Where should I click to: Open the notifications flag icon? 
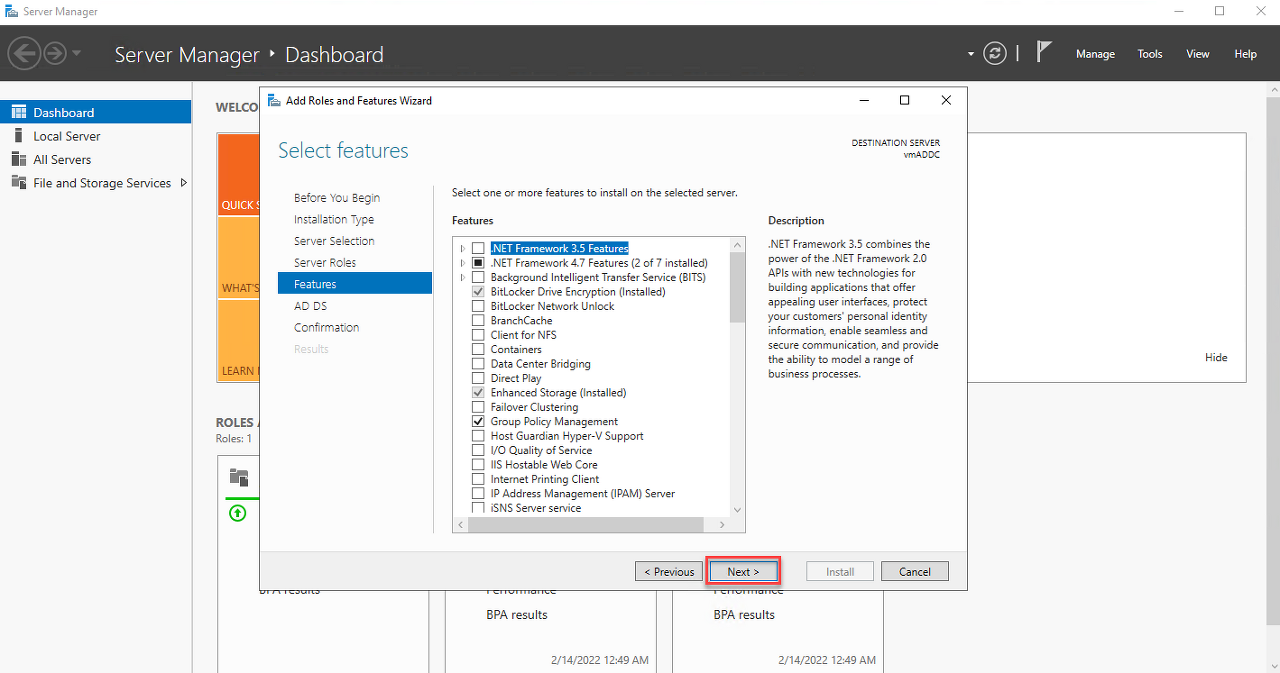pyautogui.click(x=1043, y=52)
